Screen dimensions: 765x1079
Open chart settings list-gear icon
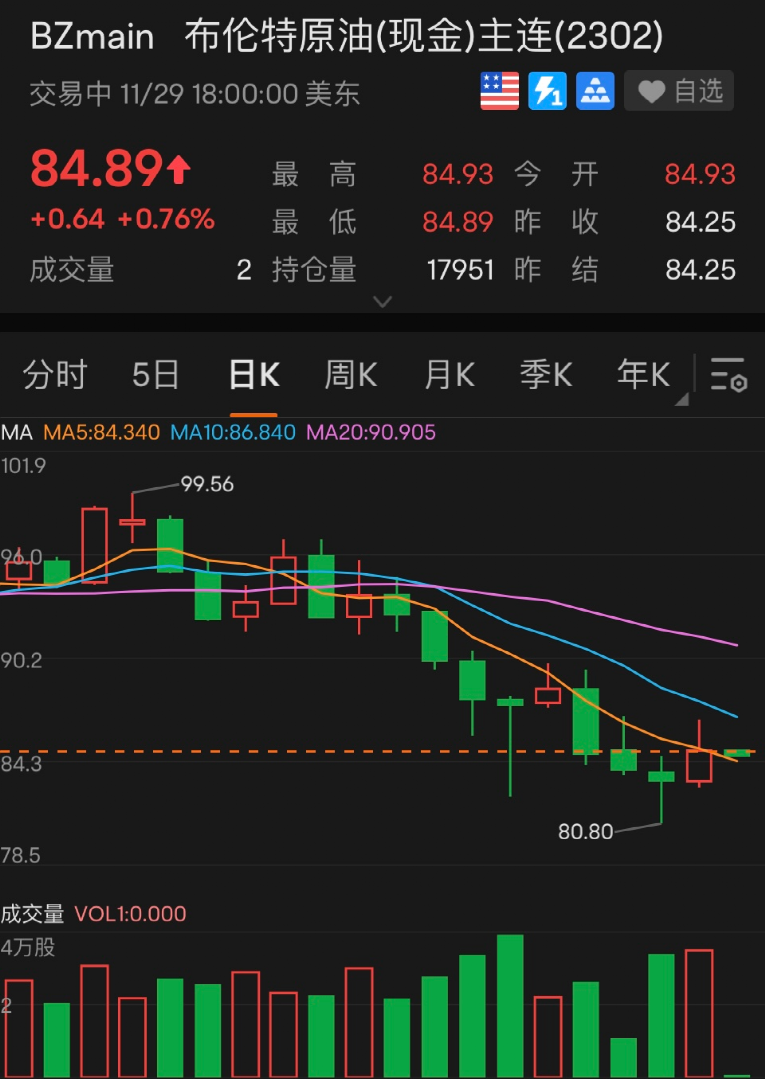(x=728, y=376)
